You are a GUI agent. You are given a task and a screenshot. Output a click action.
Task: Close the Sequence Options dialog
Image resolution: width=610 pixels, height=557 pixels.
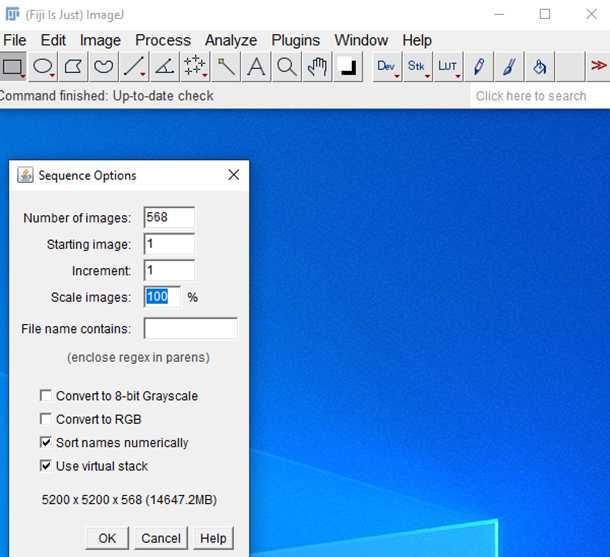point(233,175)
